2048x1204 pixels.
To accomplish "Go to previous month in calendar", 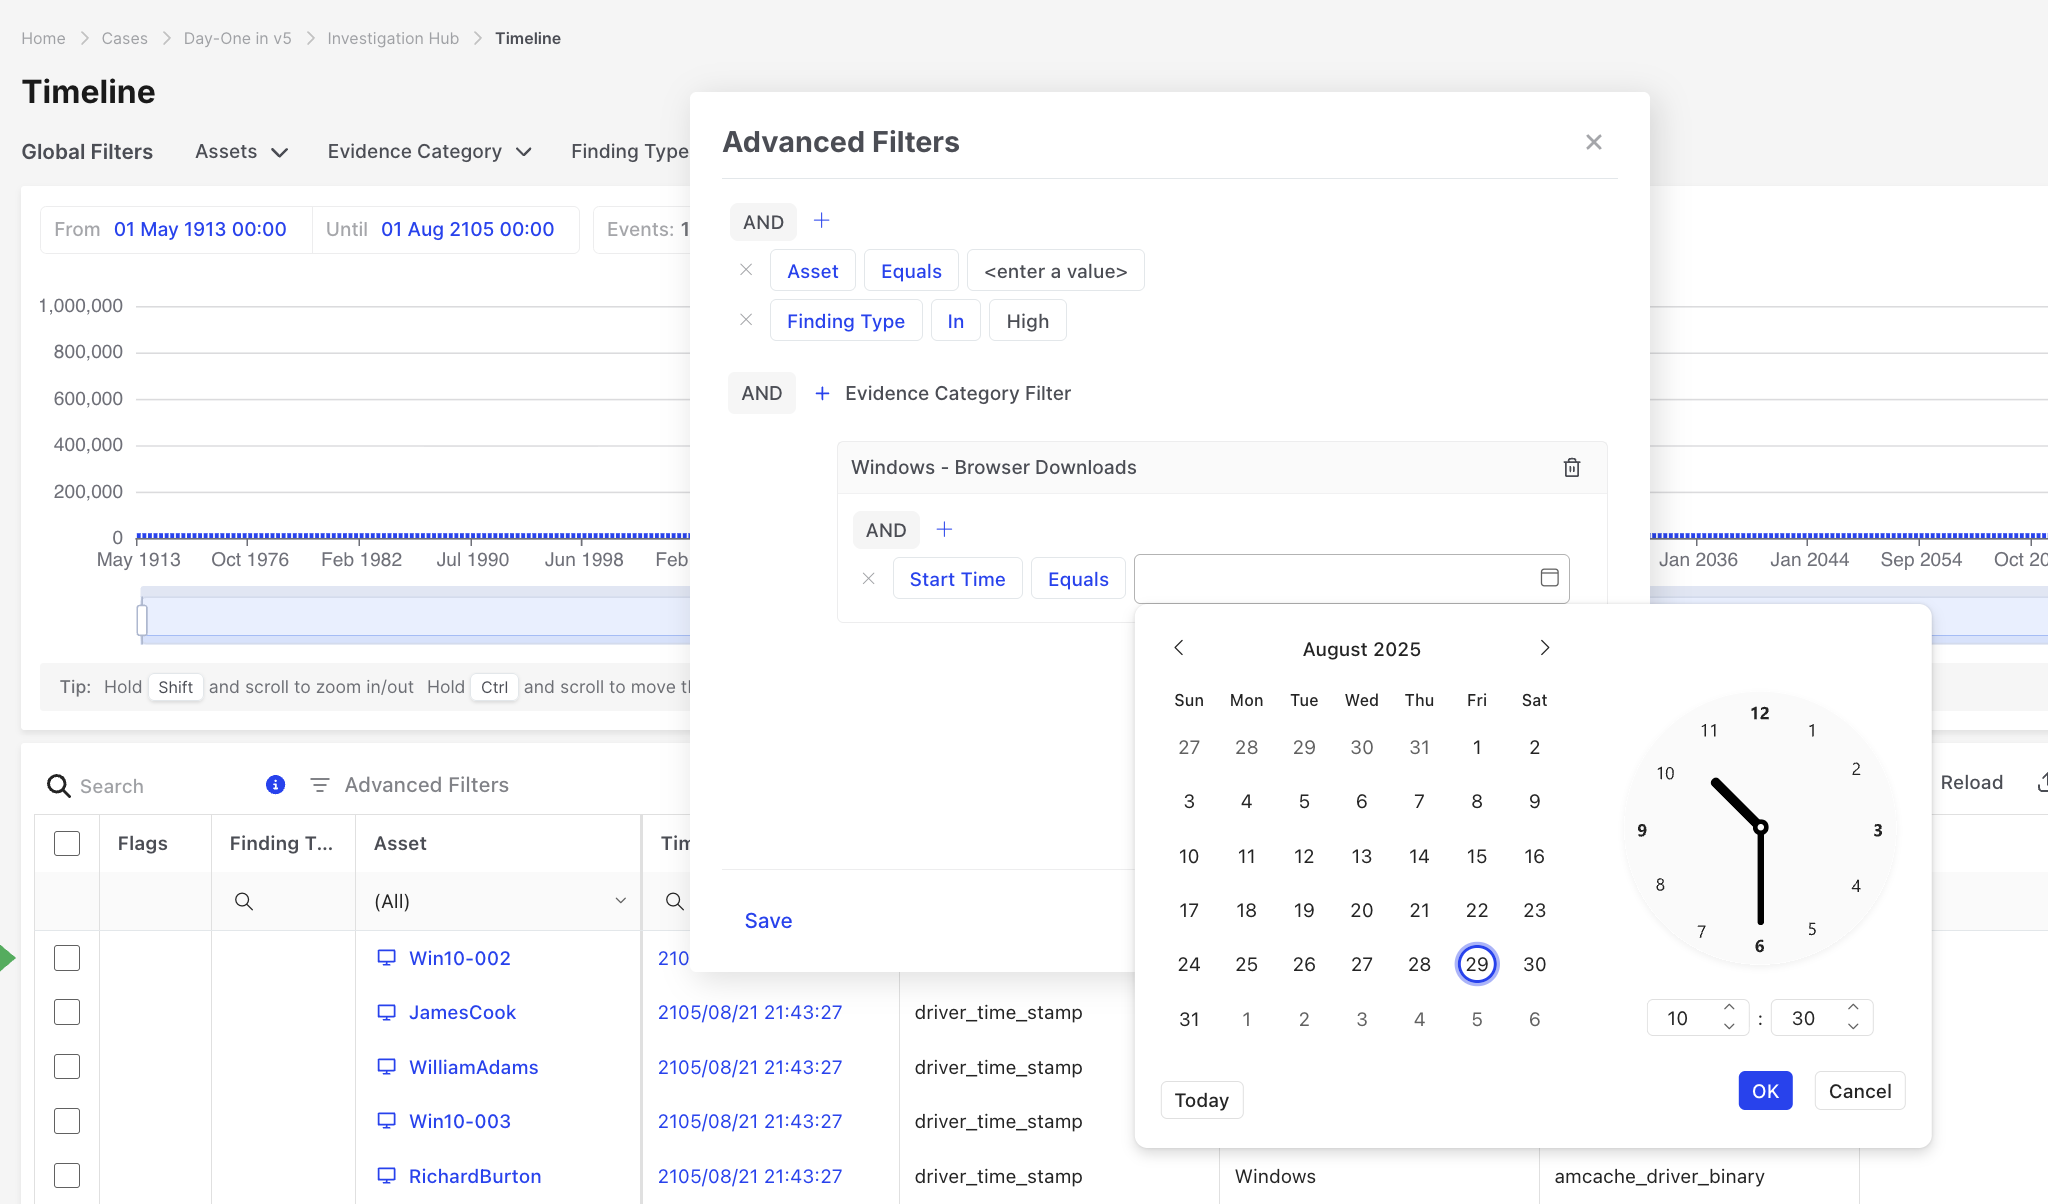I will 1179,648.
